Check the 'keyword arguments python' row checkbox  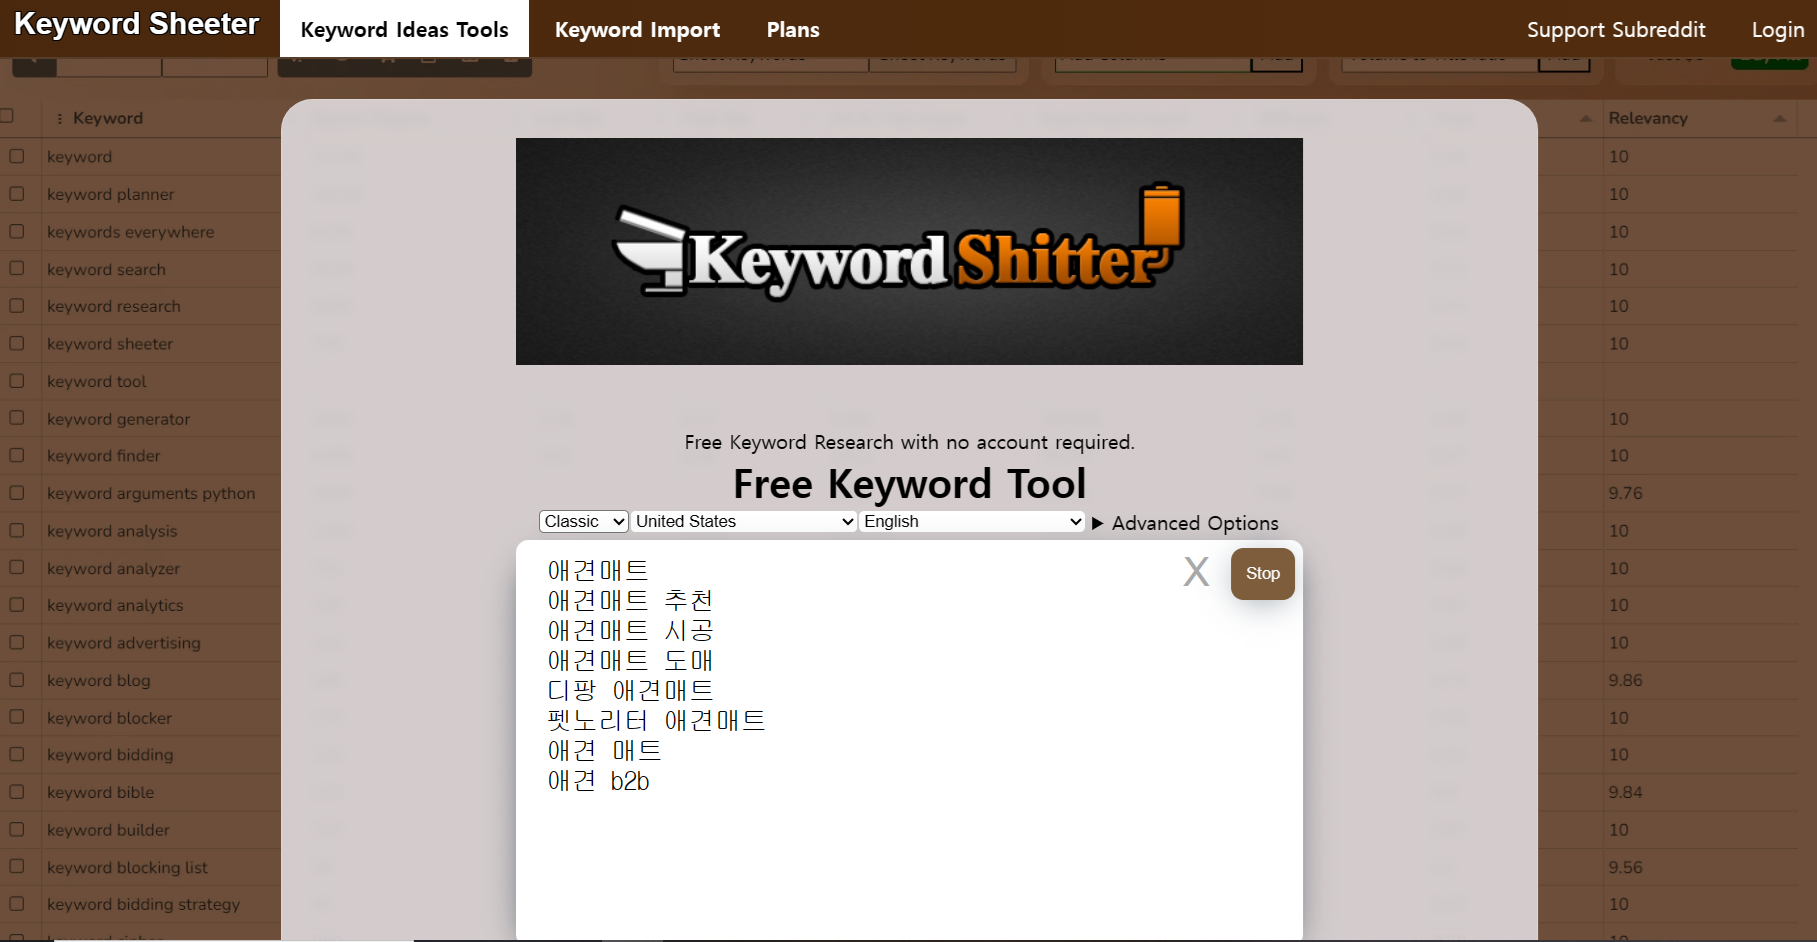(17, 493)
